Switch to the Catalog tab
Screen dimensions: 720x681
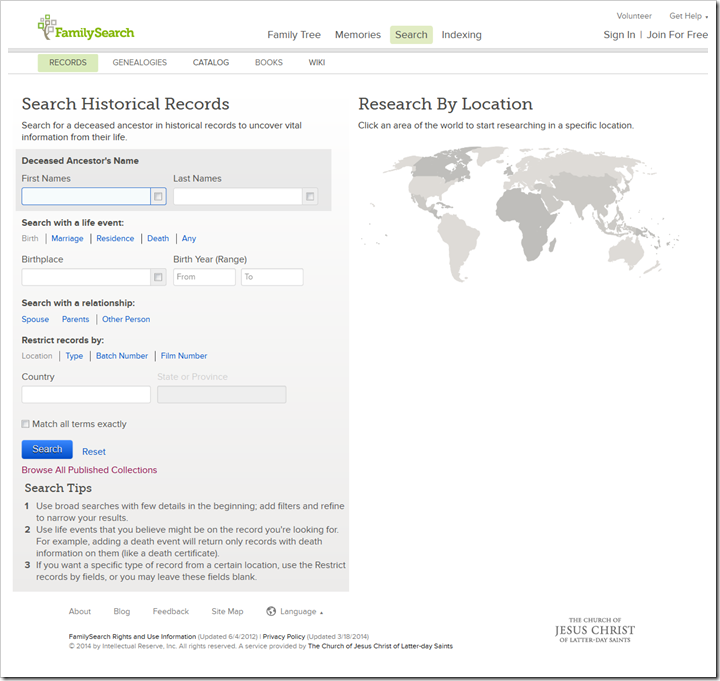(x=211, y=62)
